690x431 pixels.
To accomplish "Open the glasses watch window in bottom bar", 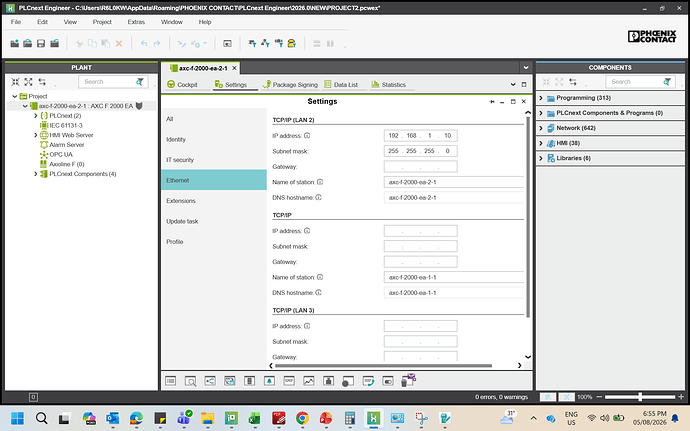I will pyautogui.click(x=289, y=381).
